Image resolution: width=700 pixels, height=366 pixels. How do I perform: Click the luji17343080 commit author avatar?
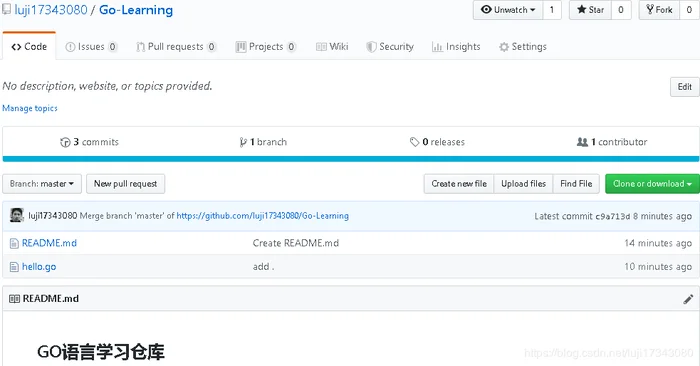17,215
